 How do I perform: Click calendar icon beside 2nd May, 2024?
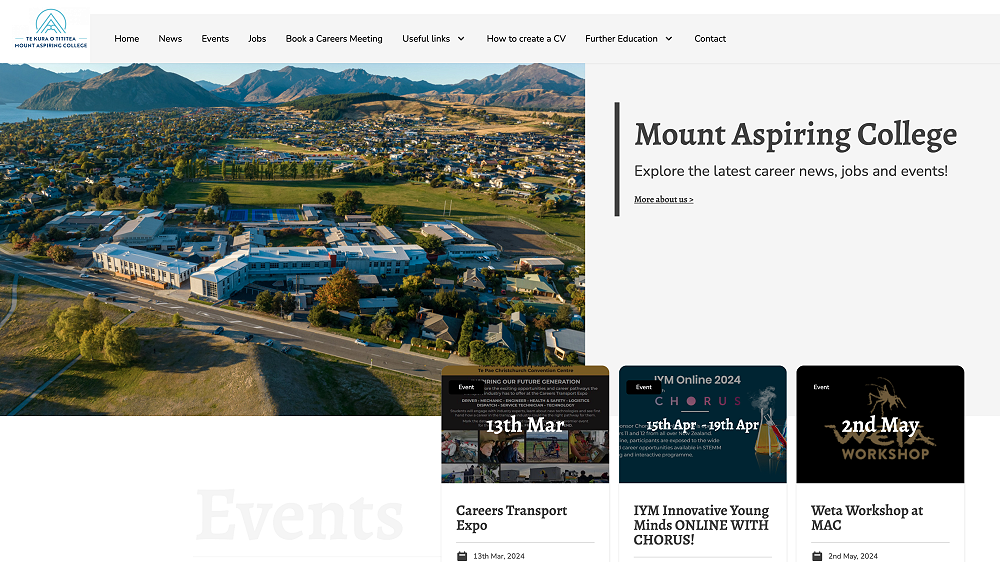tap(817, 556)
